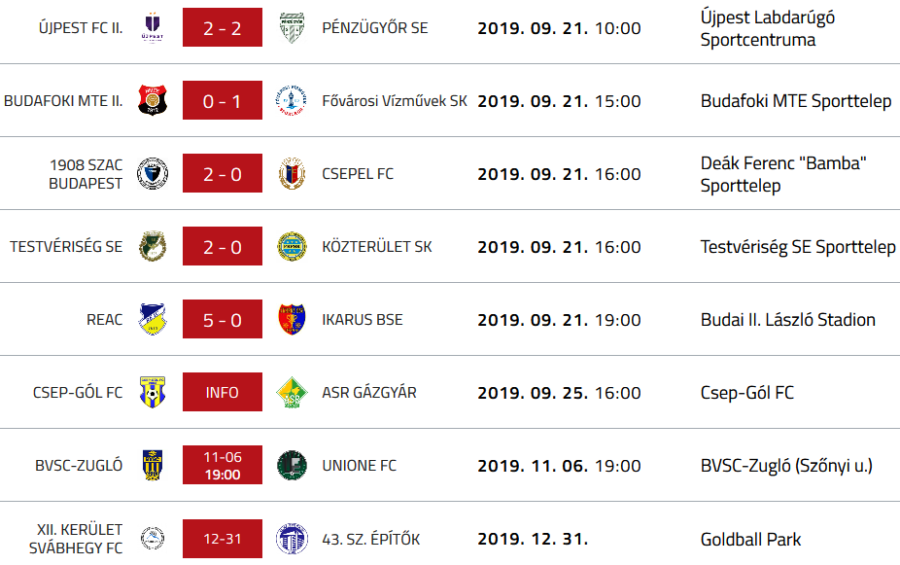Click the Újpest FC II. team crest
900x565 pixels.
[152, 28]
